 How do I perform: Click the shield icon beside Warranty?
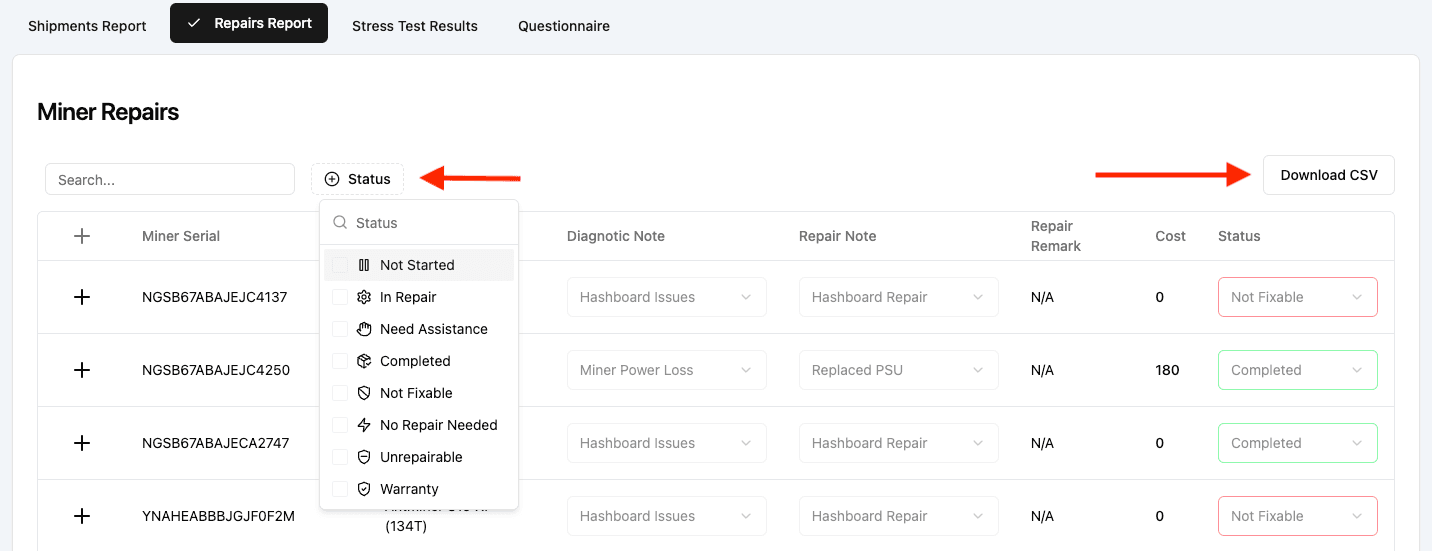(364, 489)
